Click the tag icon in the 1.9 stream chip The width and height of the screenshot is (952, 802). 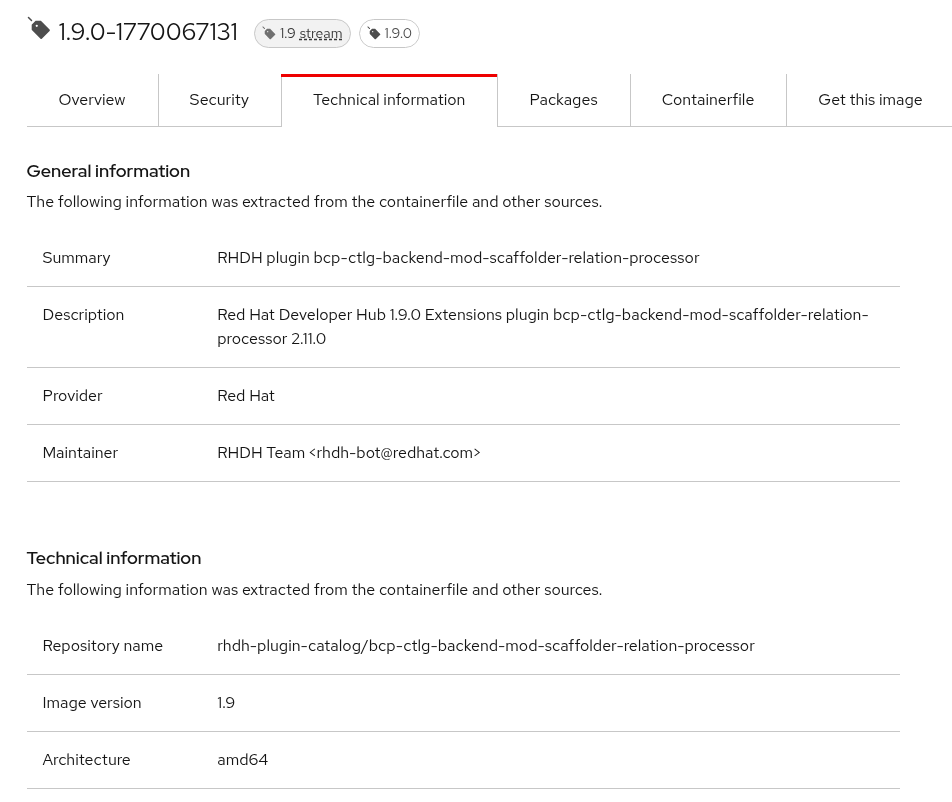pyautogui.click(x=269, y=34)
